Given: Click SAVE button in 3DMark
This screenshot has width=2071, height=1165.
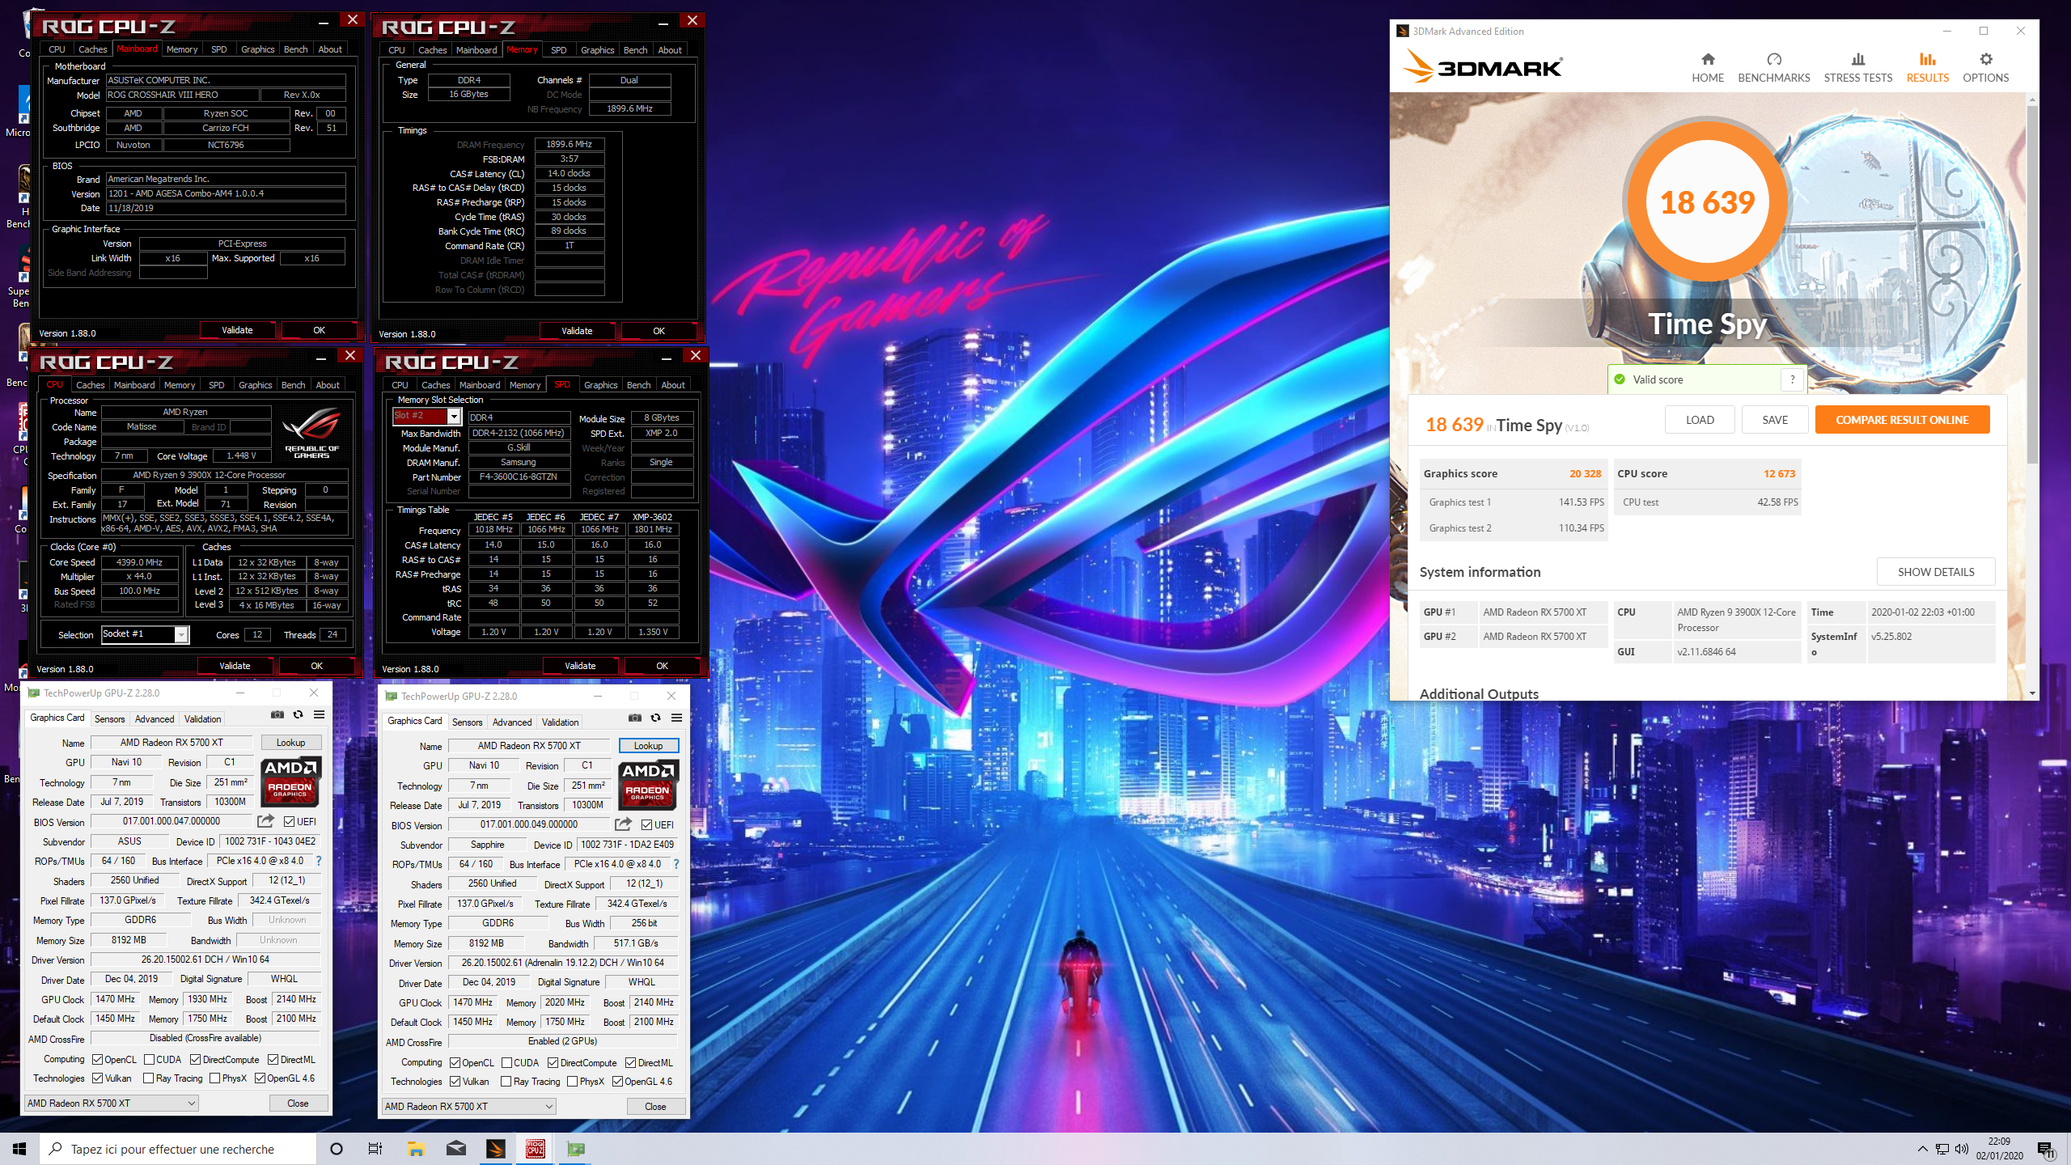Looking at the screenshot, I should (1774, 420).
